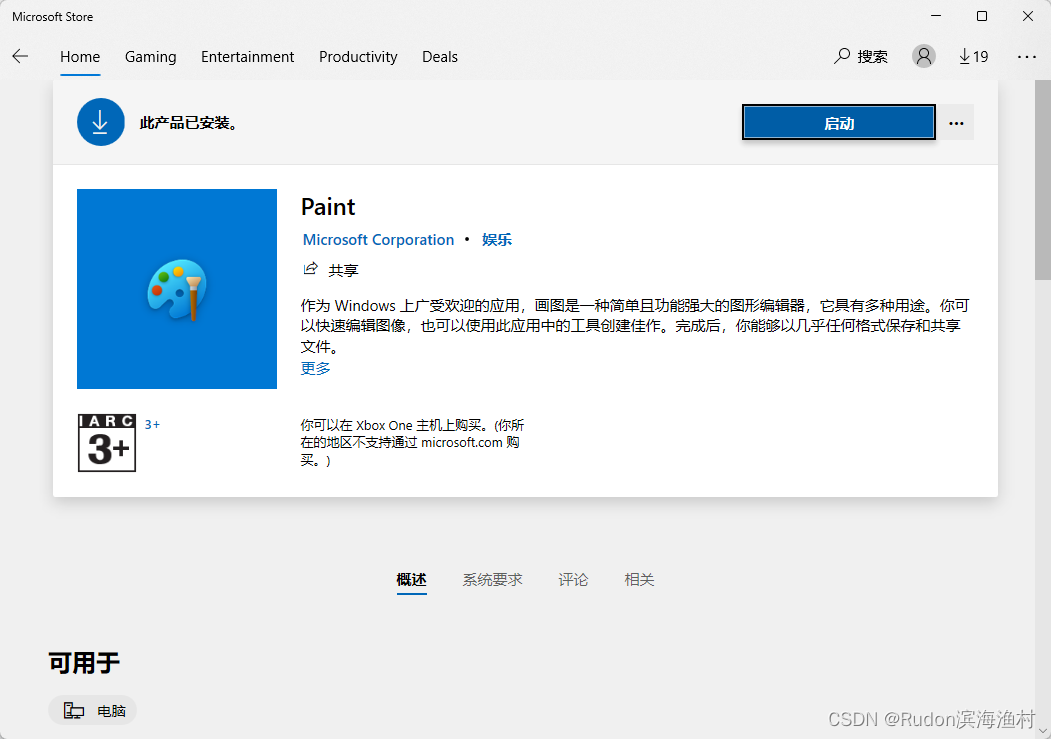The height and width of the screenshot is (739, 1051).
Task: Click the 电脑 device chip
Action: pos(92,711)
